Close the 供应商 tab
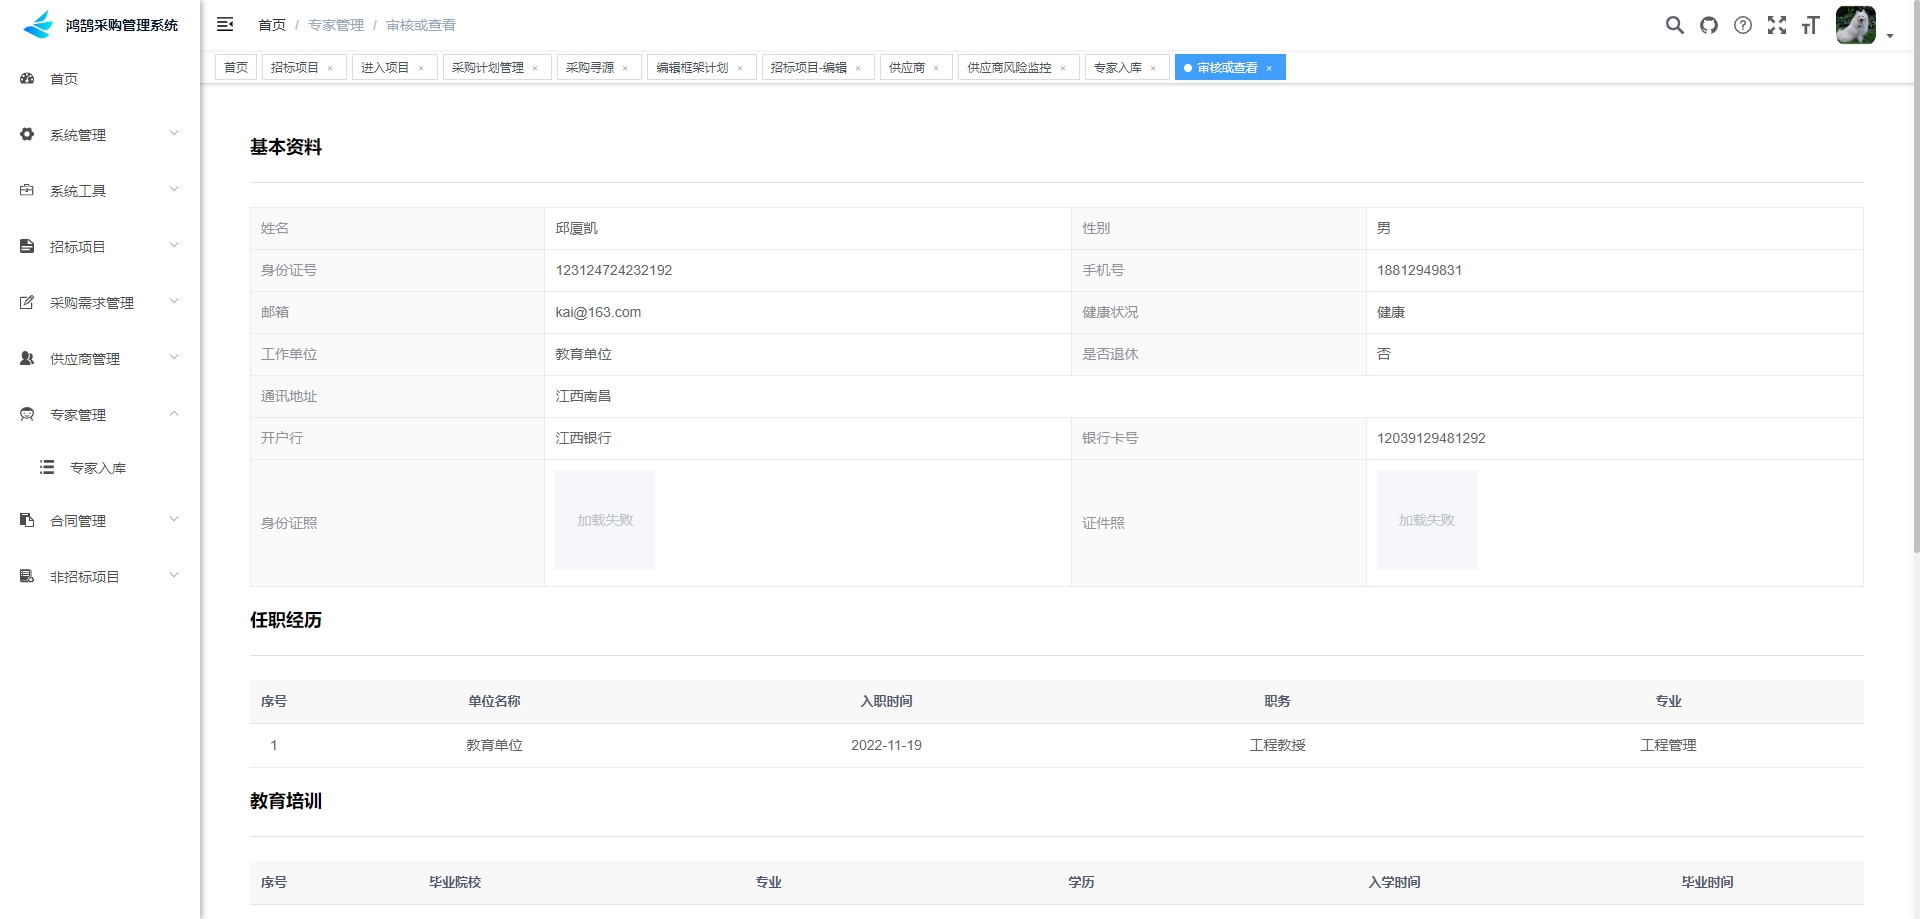The width and height of the screenshot is (1920, 919). pos(936,68)
